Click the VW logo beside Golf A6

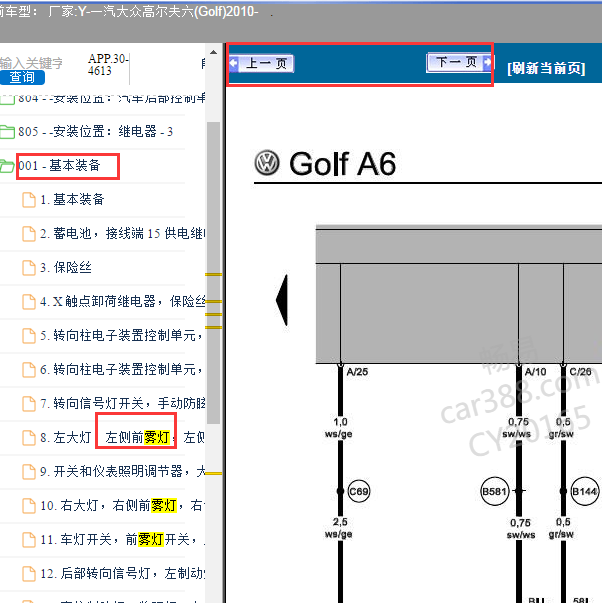[x=267, y=163]
